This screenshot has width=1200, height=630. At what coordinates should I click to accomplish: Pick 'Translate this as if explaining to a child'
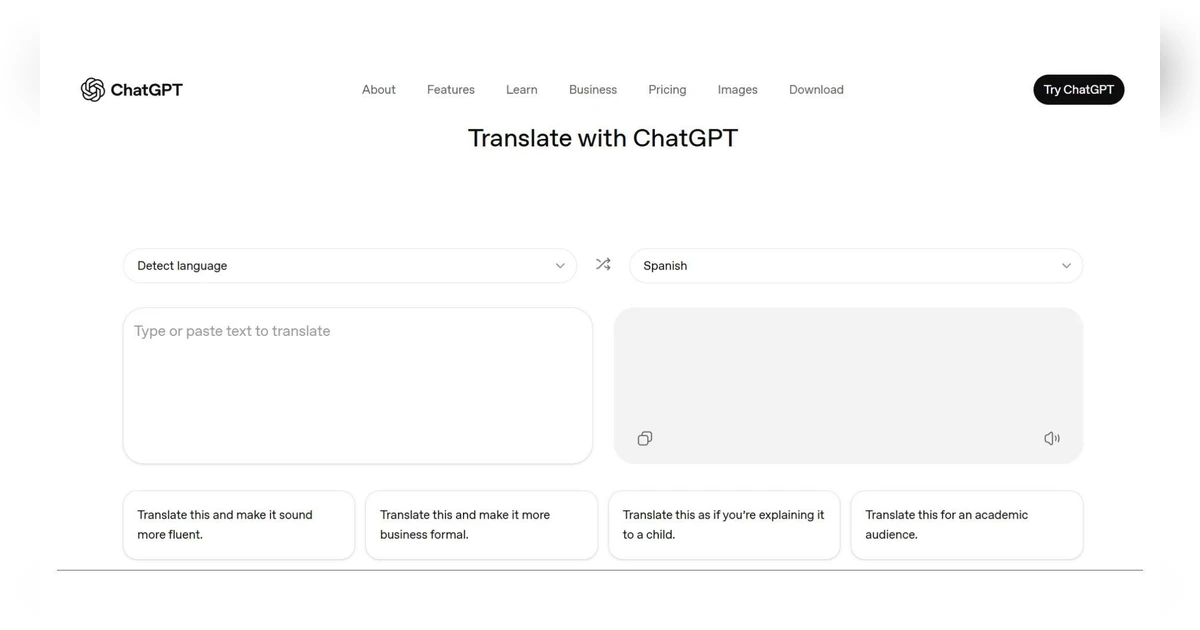point(723,524)
